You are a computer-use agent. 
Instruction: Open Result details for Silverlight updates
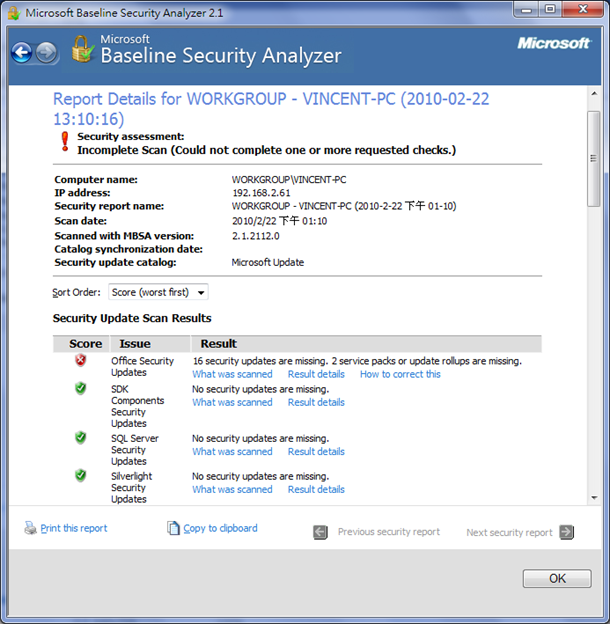(316, 489)
